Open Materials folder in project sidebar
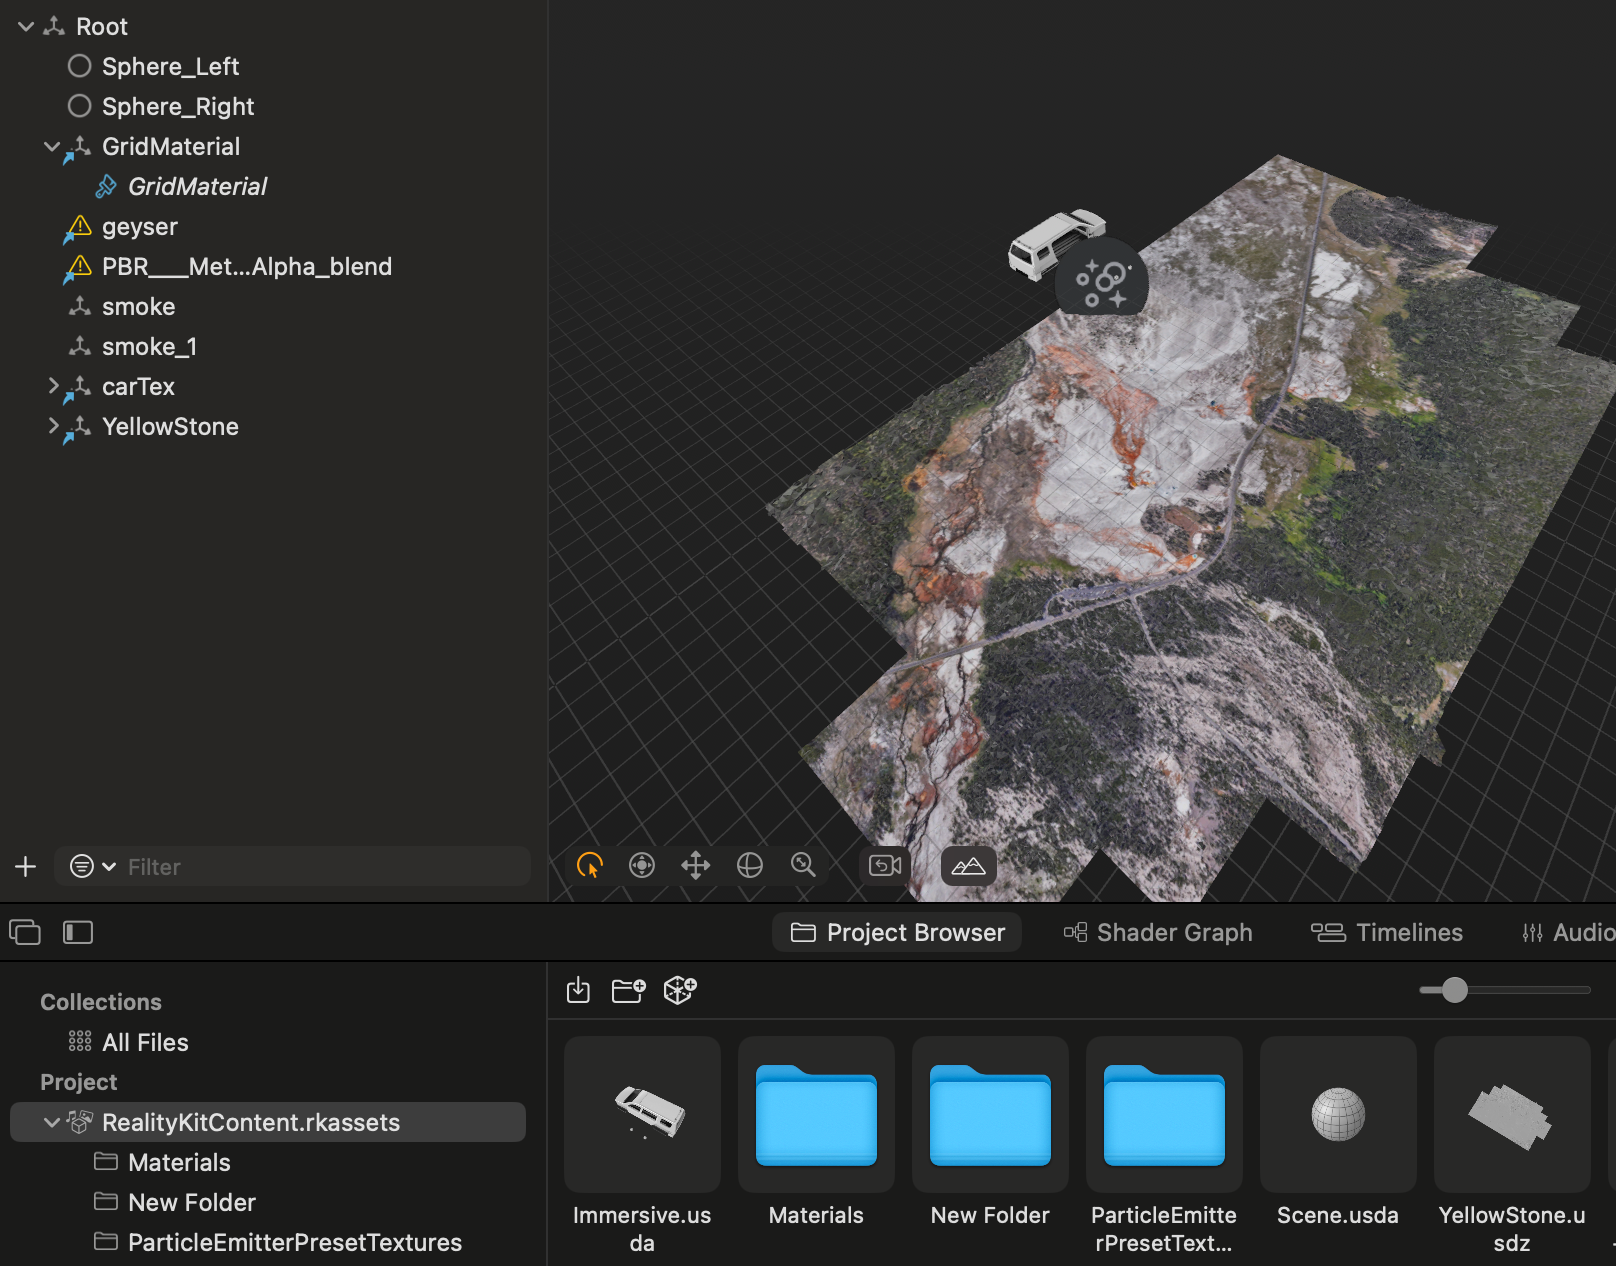Screen dimensions: 1616x1266 tap(179, 1162)
